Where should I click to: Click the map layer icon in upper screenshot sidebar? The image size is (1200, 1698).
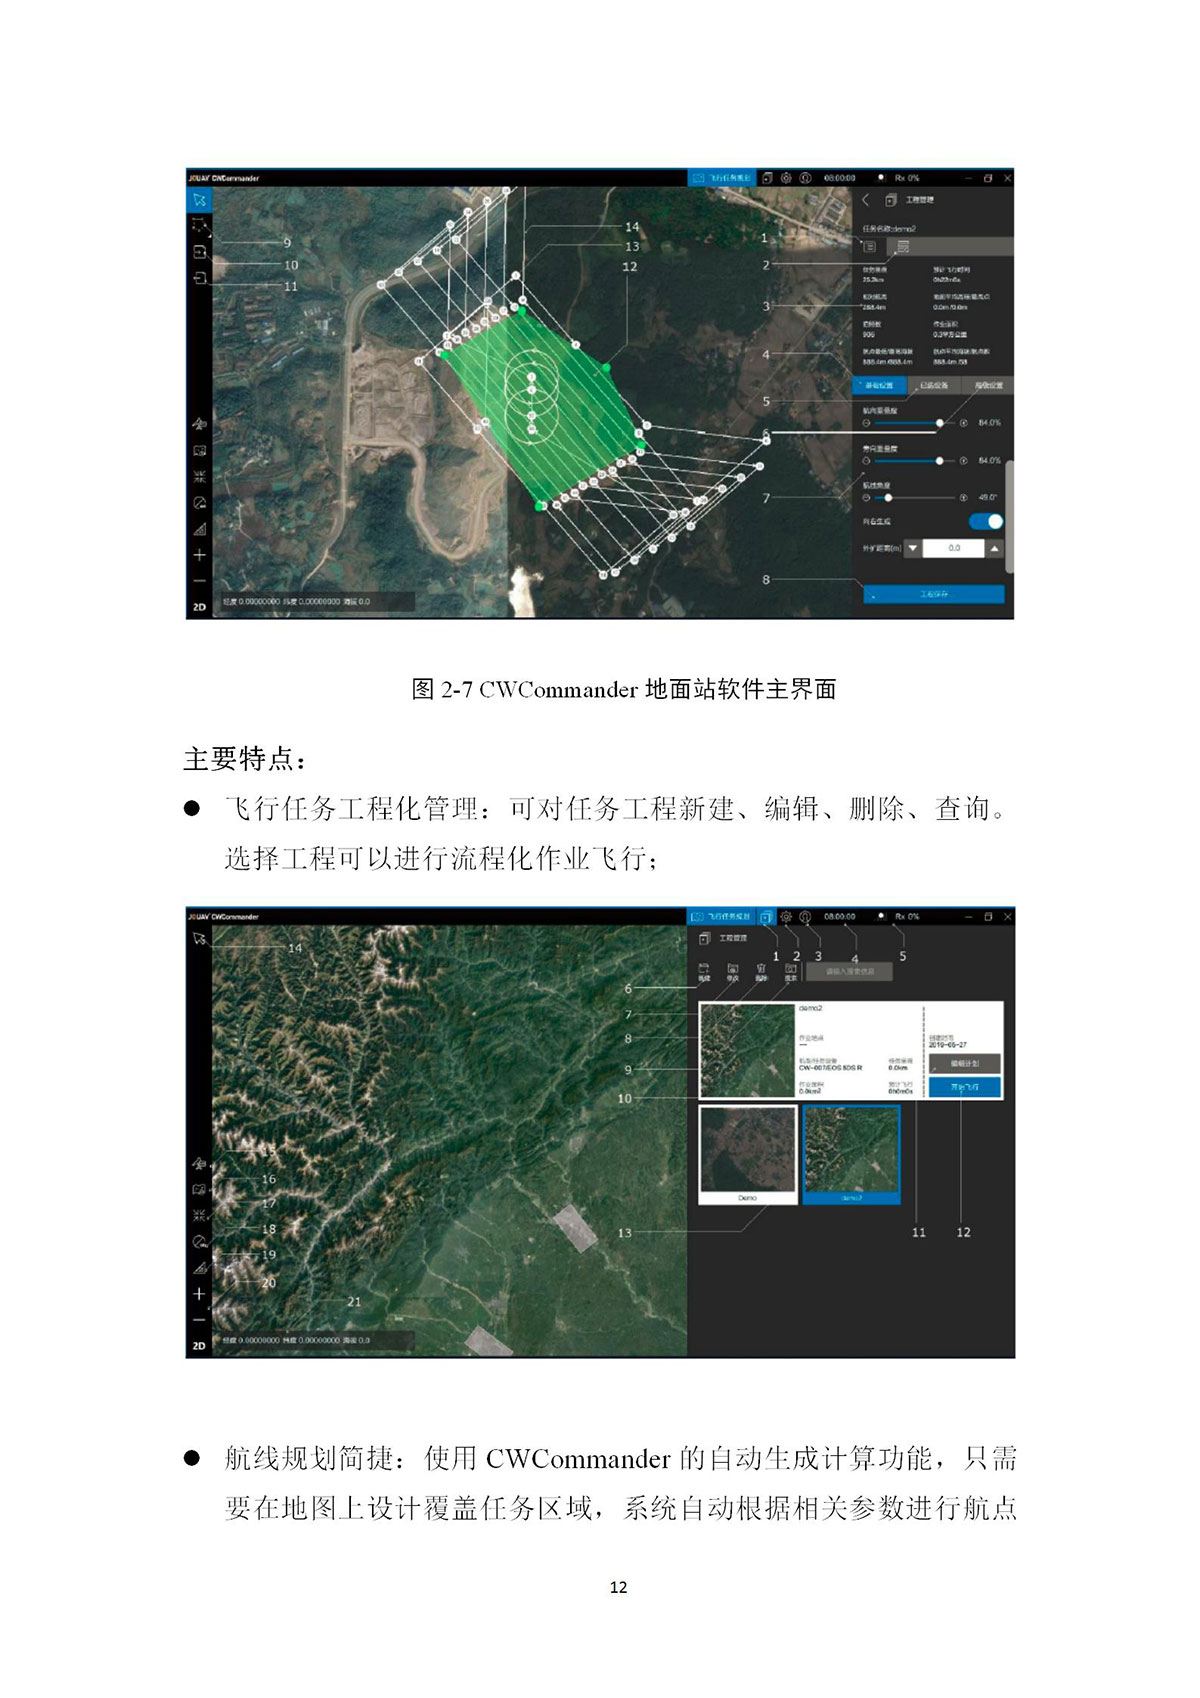(199, 451)
